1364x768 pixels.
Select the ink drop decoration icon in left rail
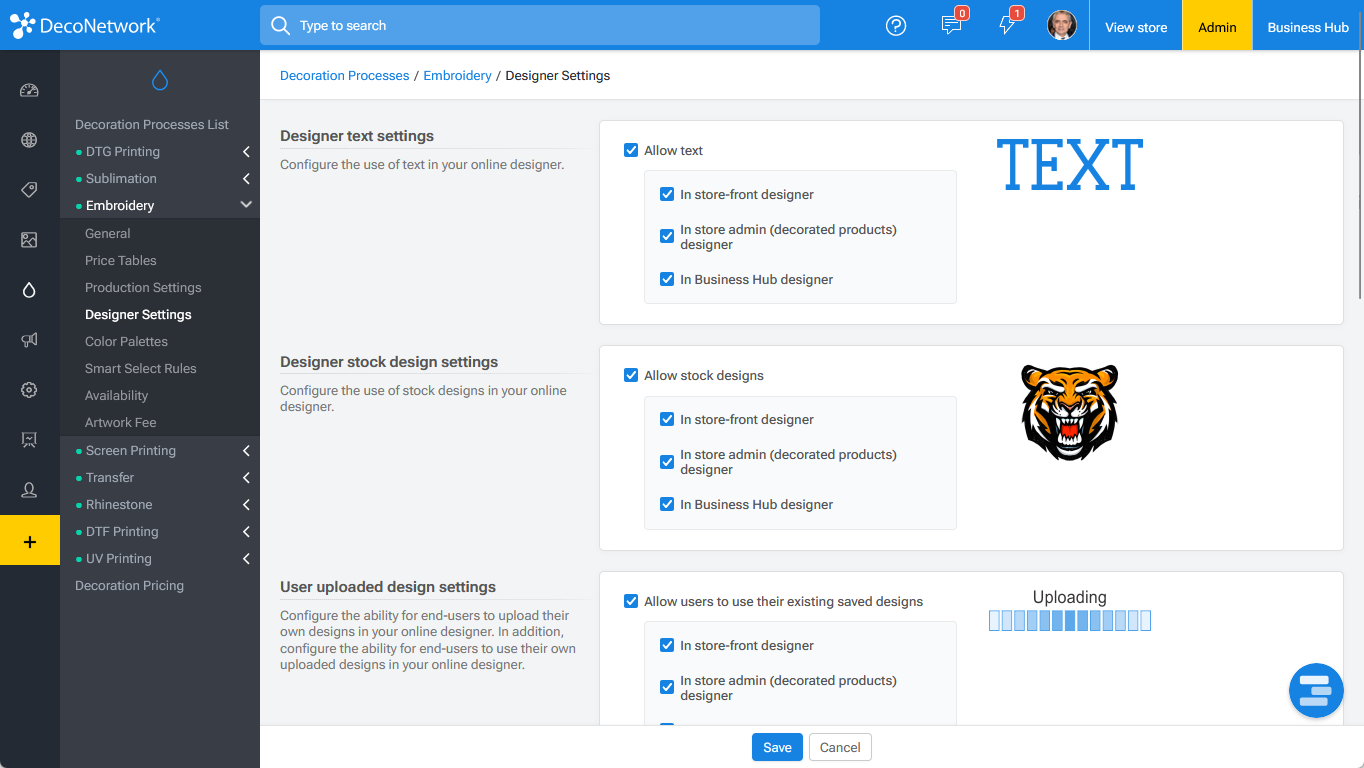point(29,290)
